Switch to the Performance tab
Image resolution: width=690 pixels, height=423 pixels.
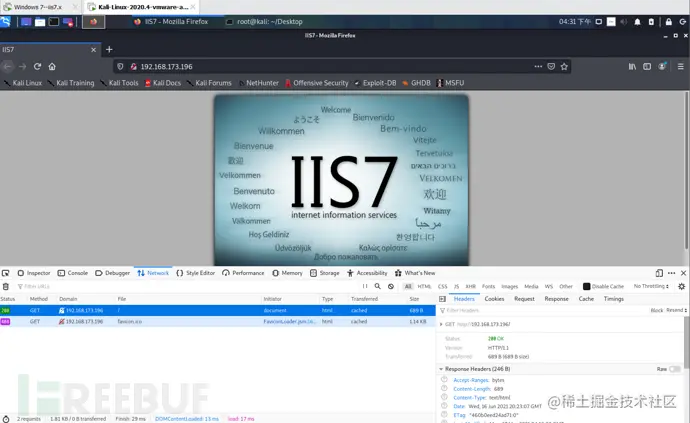[x=243, y=273]
